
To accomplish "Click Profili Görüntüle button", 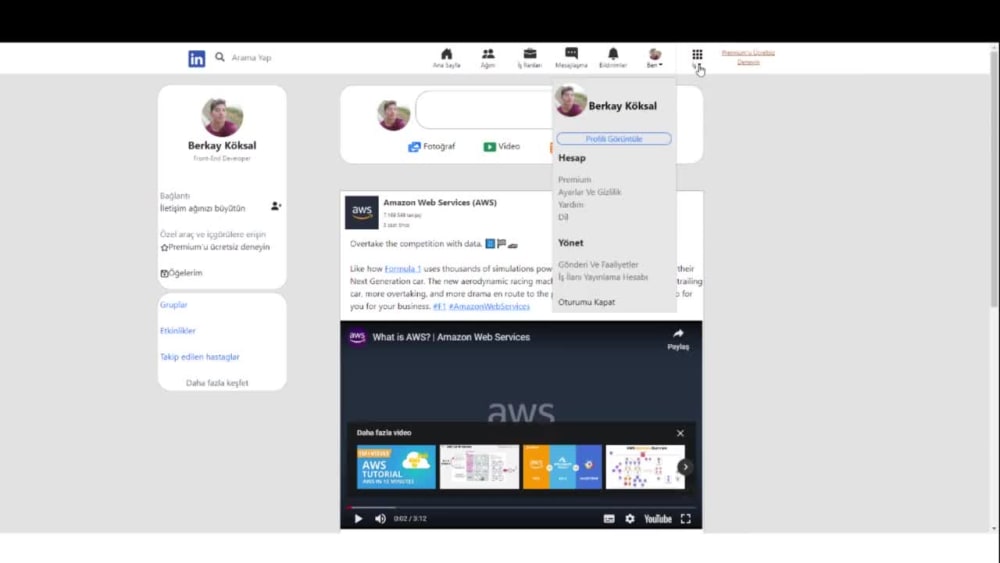I will click(x=614, y=139).
